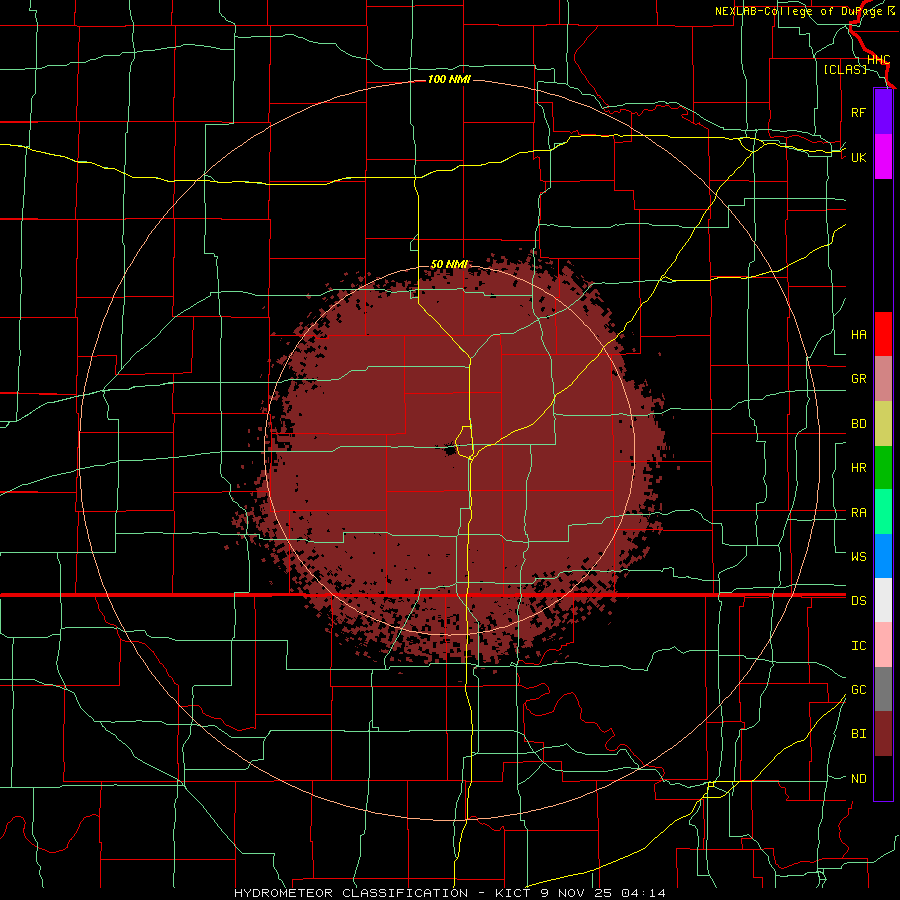Click the 'HHC' product code text
The width and height of the screenshot is (900, 900).
pos(878,60)
